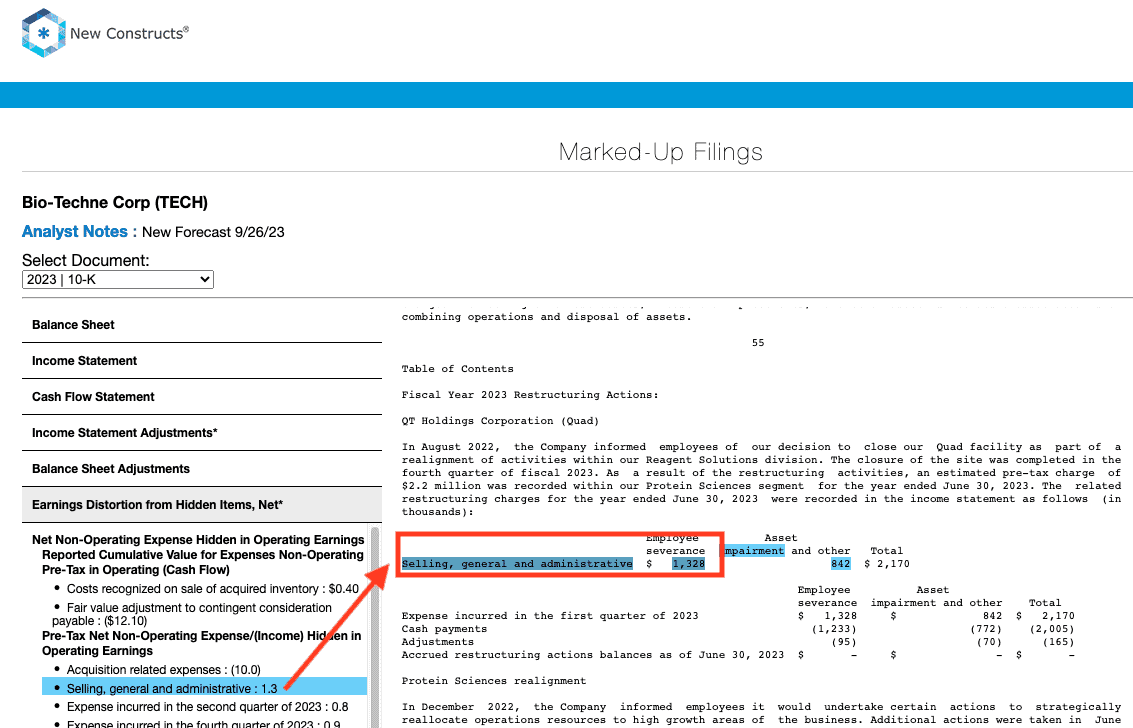Click the 'New Constructs' brand name text

point(129,33)
